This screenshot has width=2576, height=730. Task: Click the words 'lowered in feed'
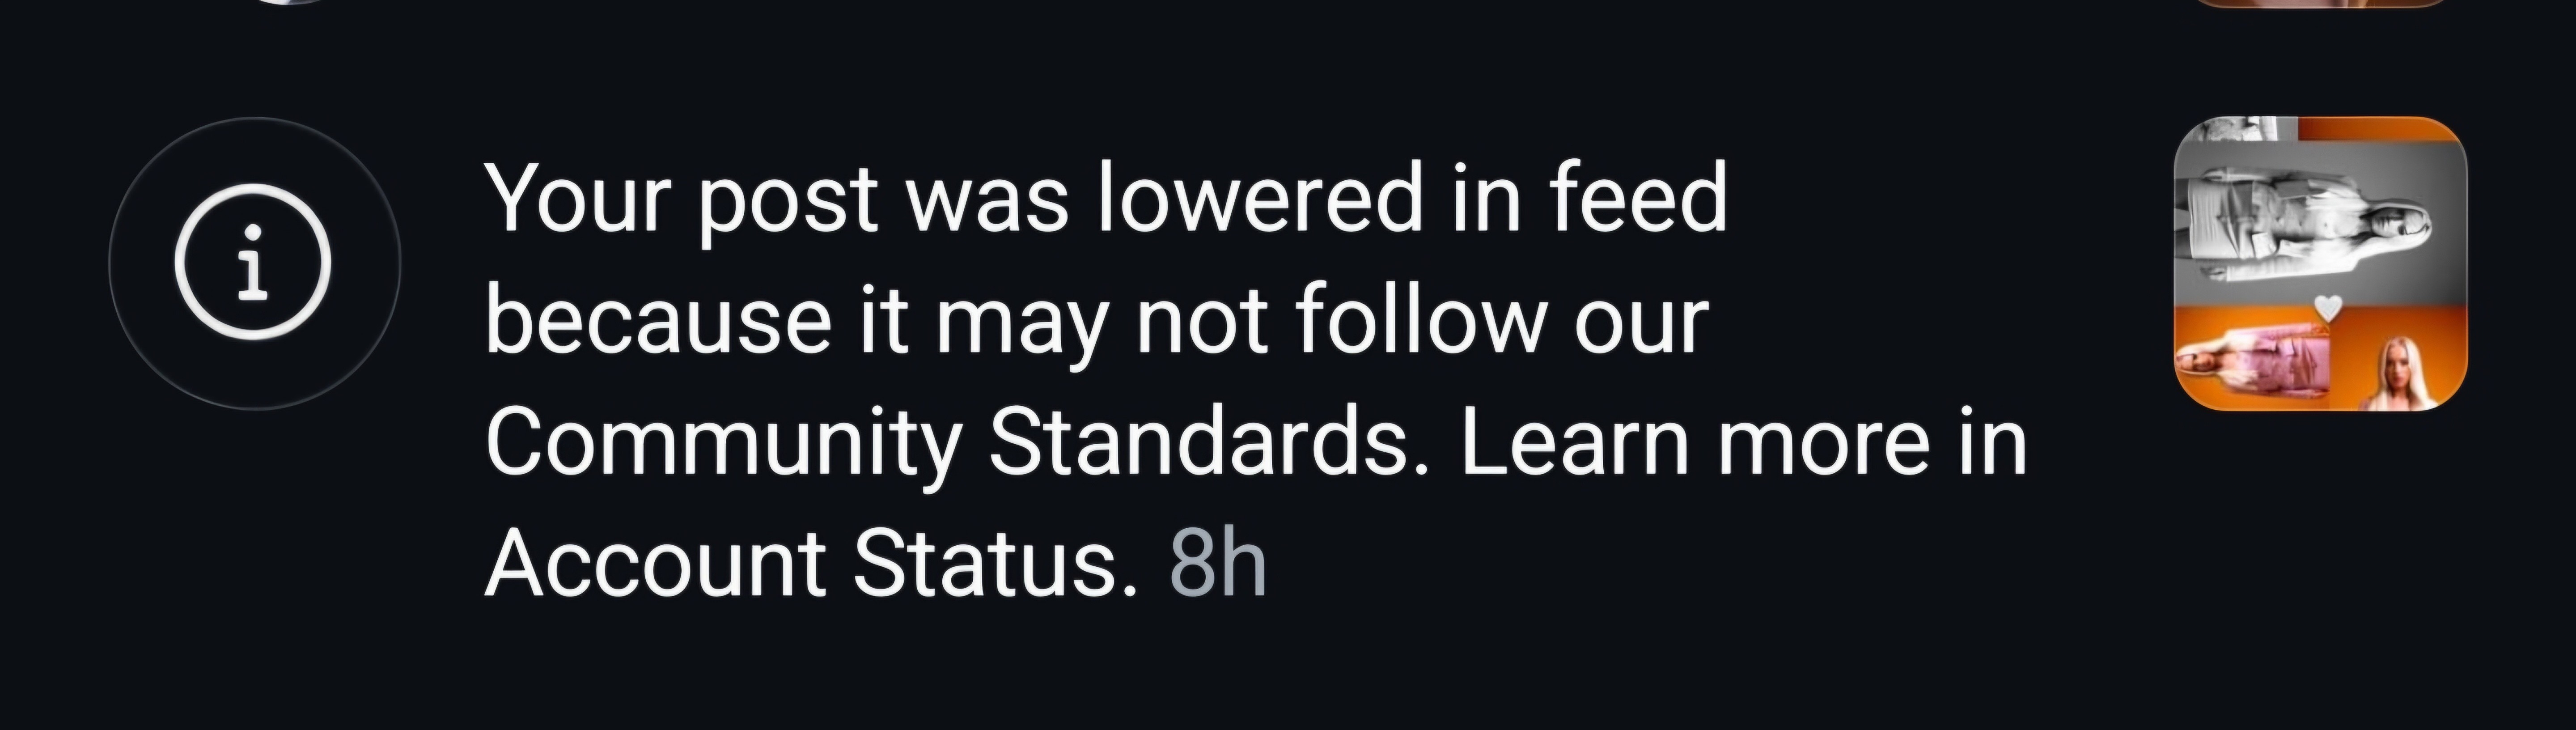1412,198
